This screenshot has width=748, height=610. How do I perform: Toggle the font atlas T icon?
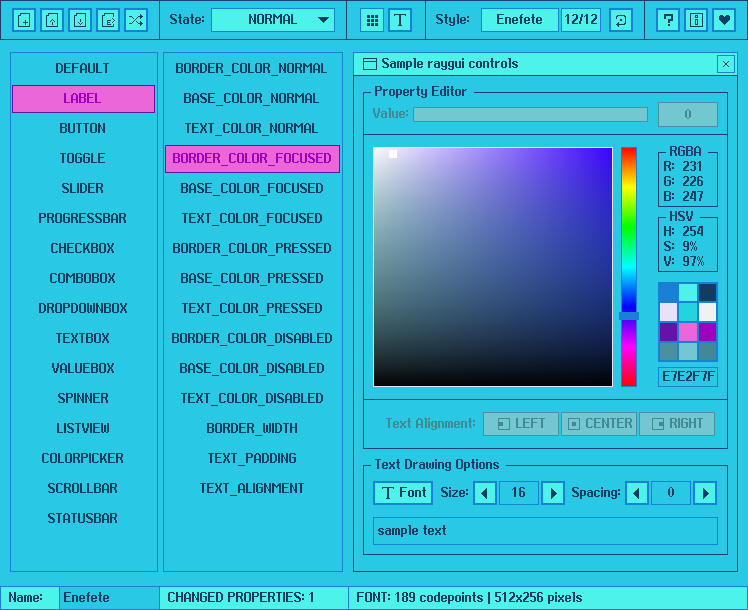(399, 20)
